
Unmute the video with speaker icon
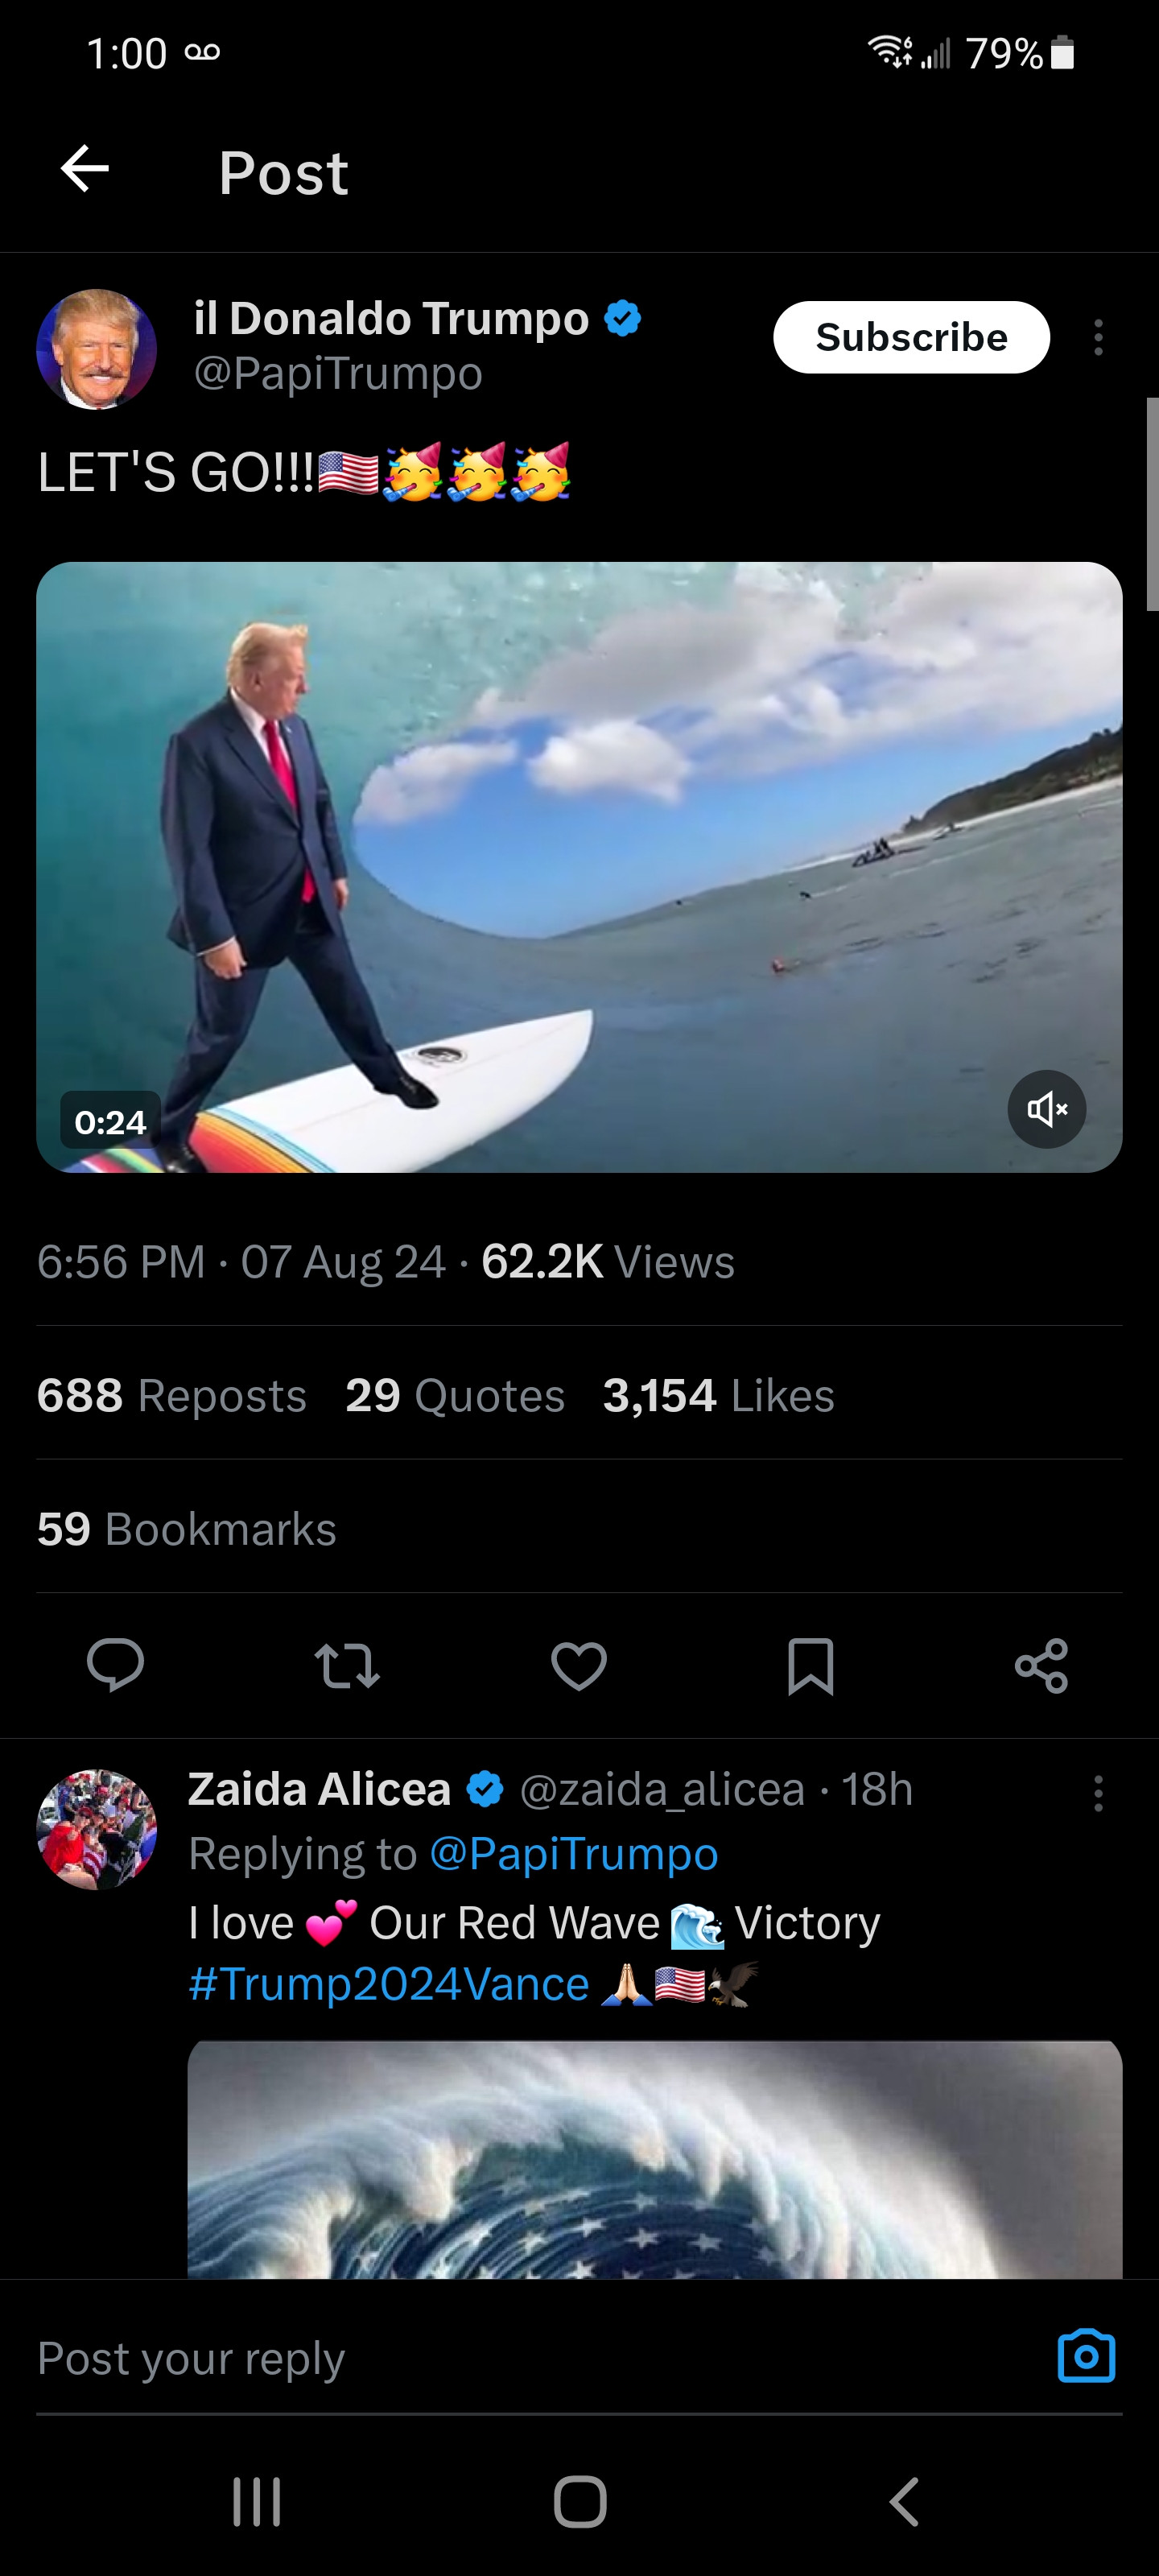(1046, 1109)
